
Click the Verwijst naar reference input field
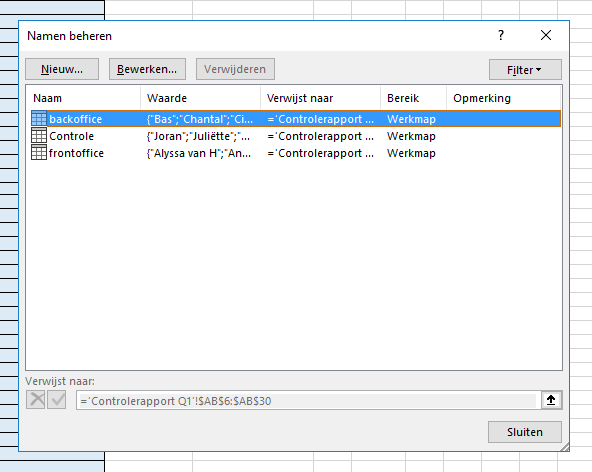(x=308, y=401)
